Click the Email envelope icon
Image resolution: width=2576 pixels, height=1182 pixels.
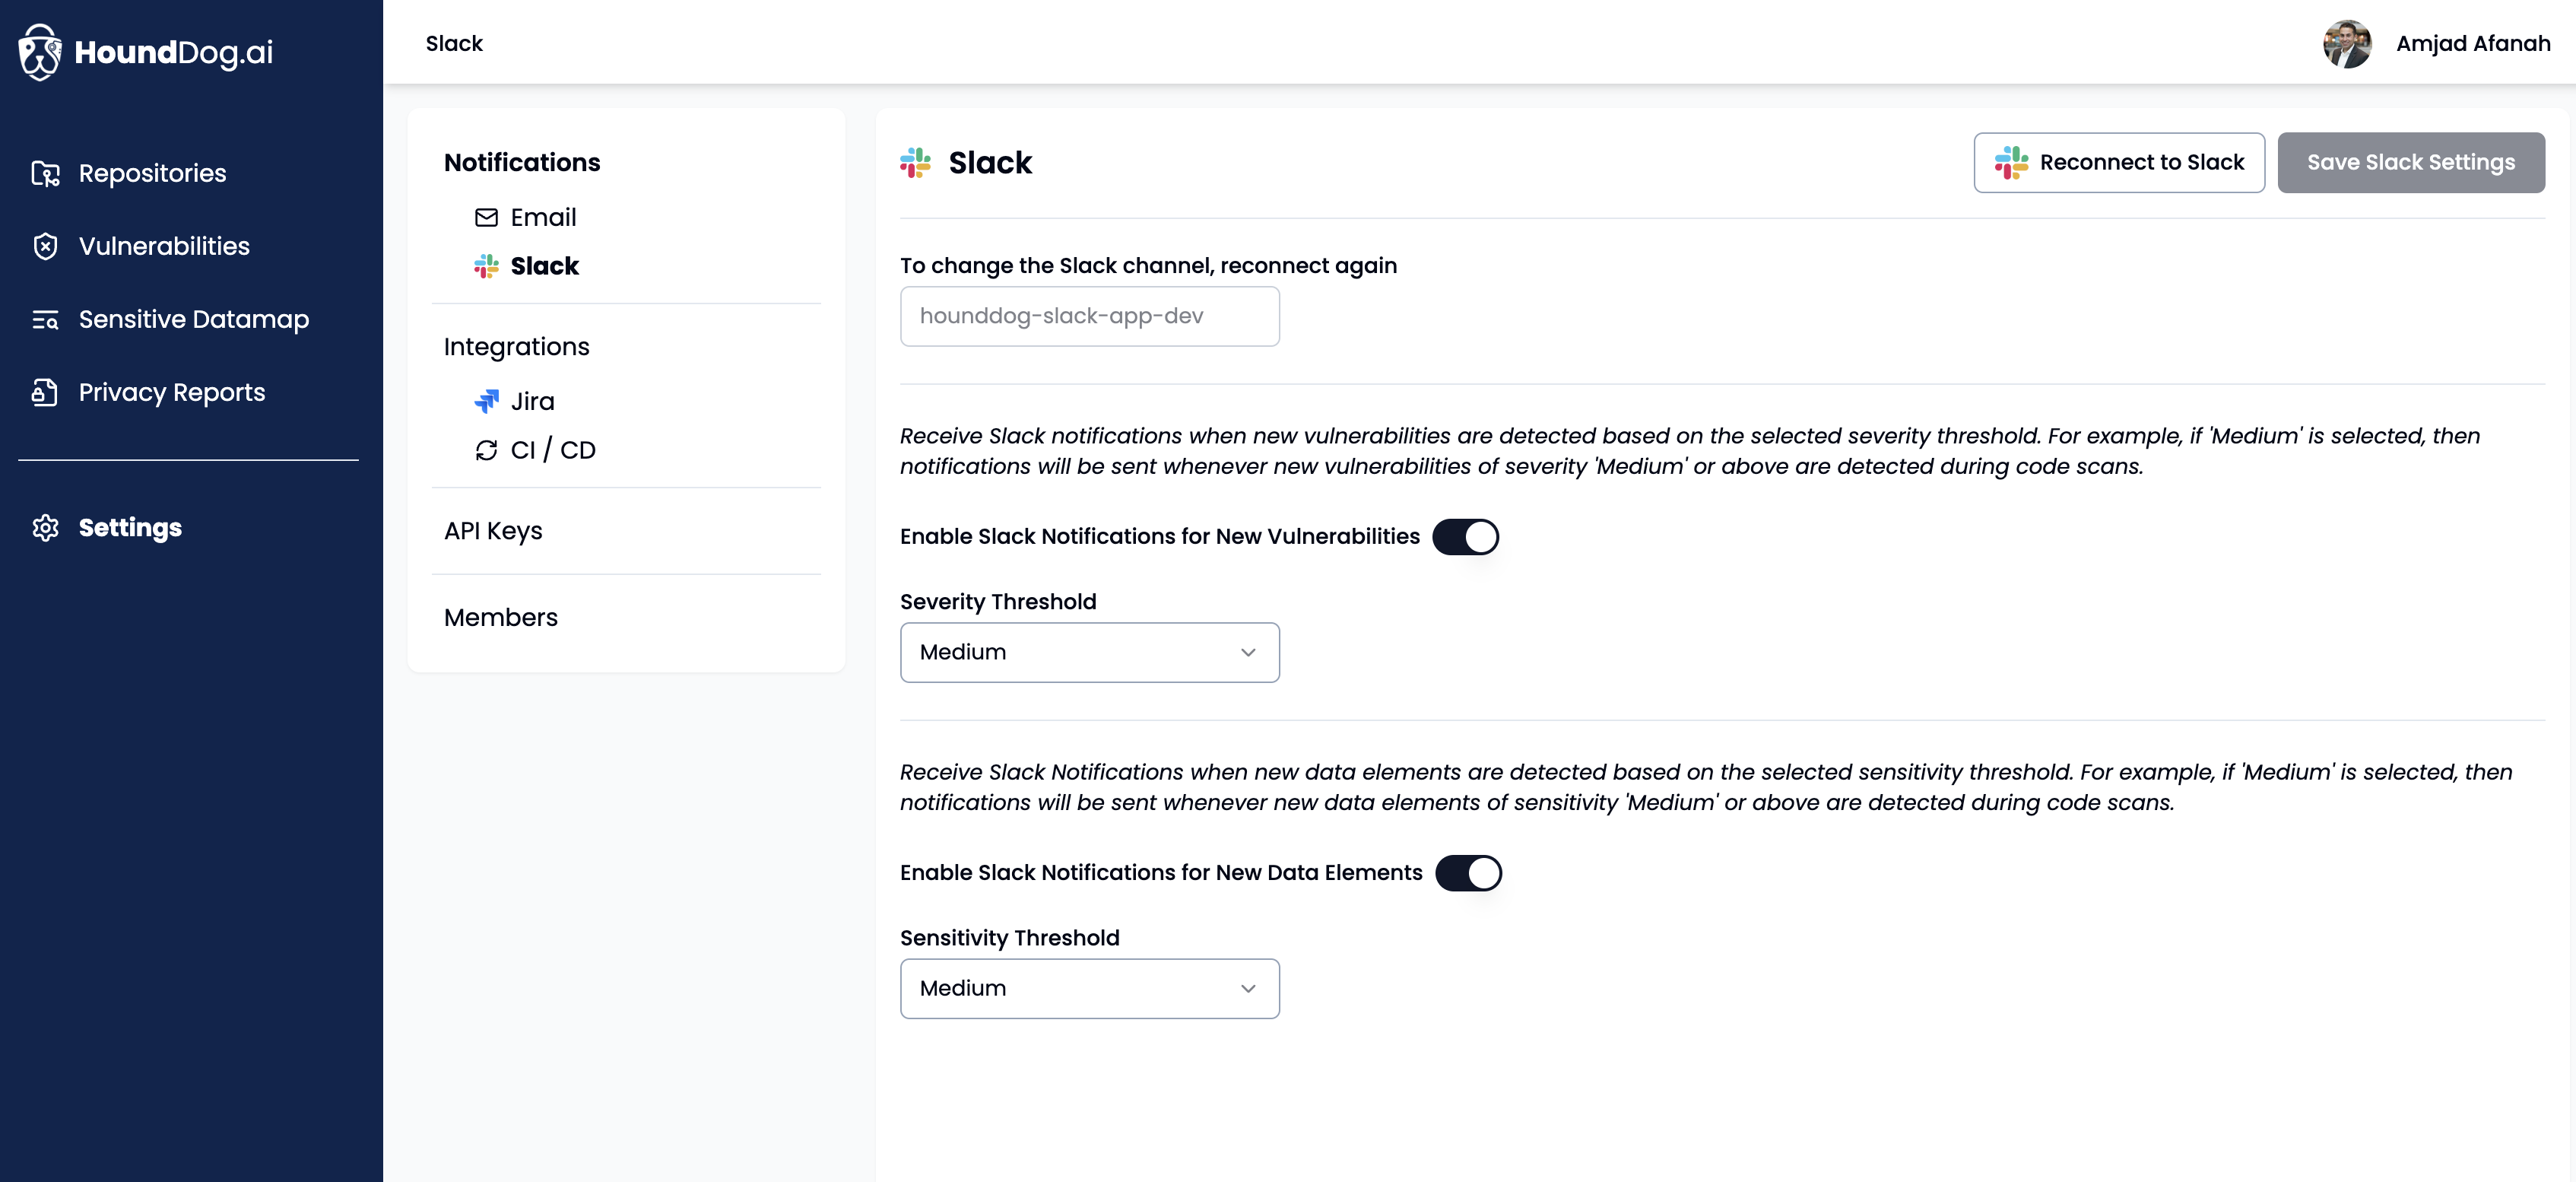pyautogui.click(x=486, y=218)
